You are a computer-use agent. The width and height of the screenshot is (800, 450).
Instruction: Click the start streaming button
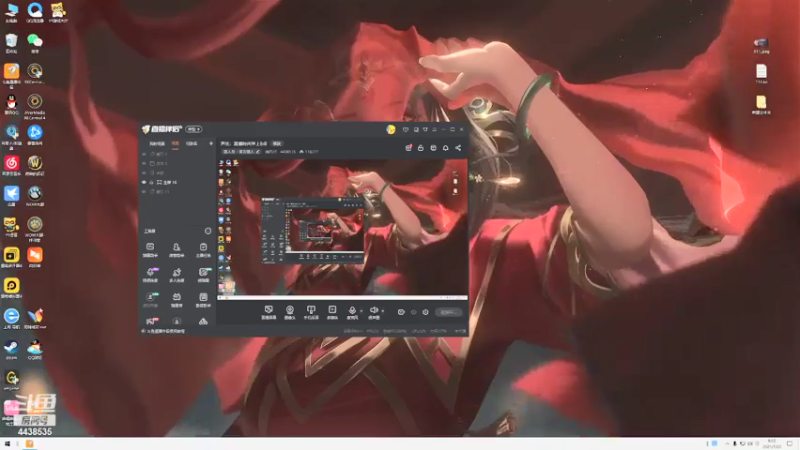pyautogui.click(x=448, y=312)
